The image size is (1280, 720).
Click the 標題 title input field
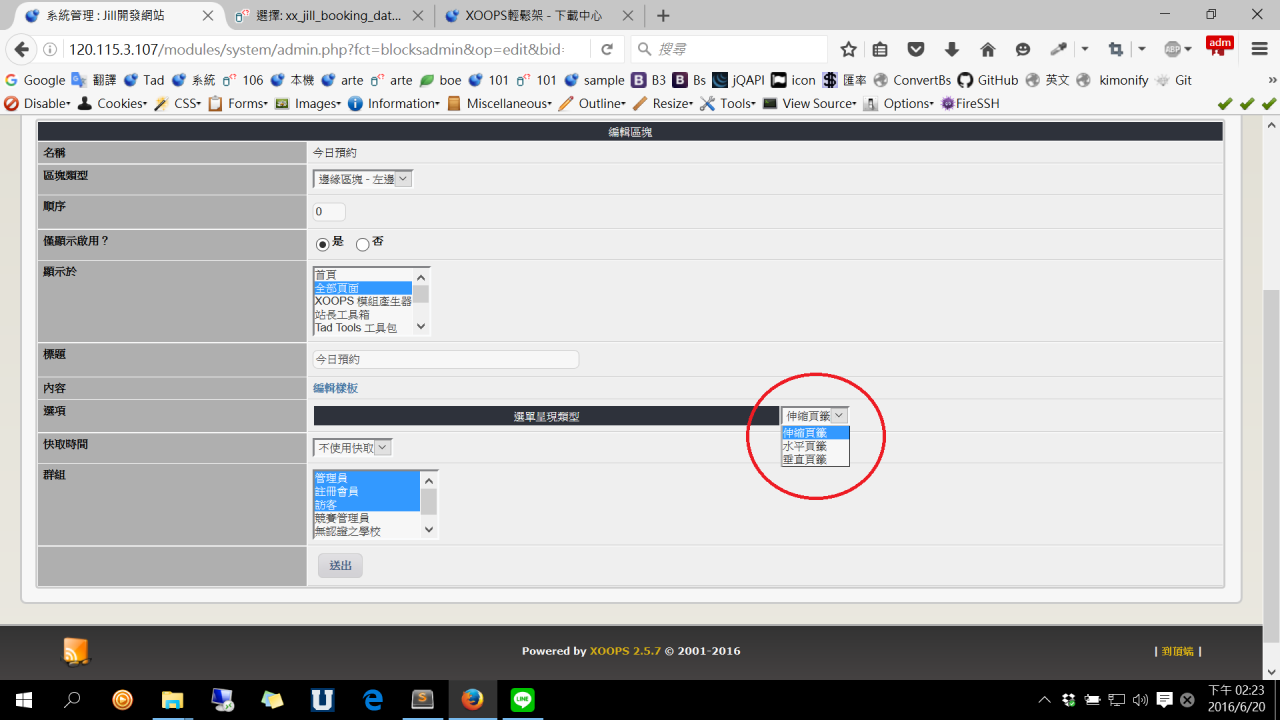(446, 359)
